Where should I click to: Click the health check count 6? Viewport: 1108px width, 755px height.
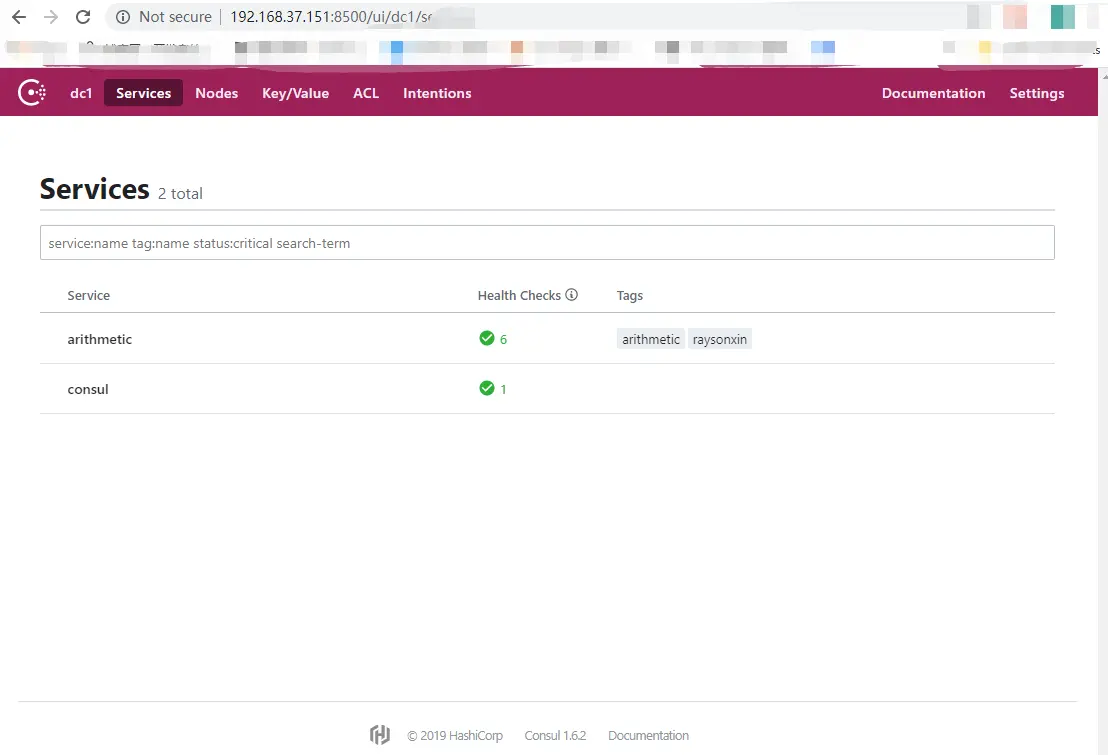(503, 339)
